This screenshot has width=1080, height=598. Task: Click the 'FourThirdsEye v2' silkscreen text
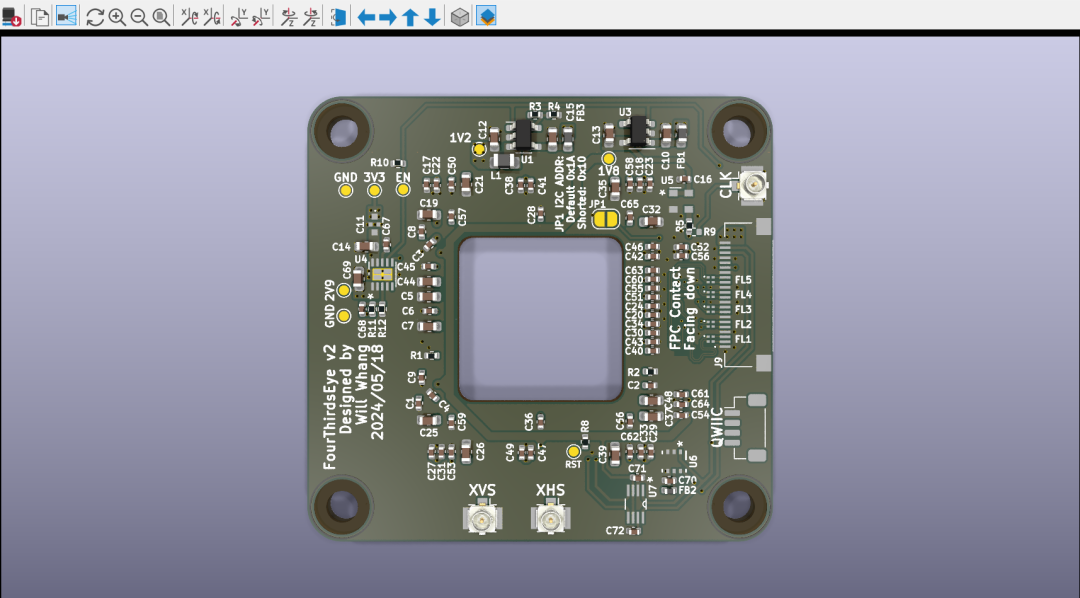pos(330,406)
